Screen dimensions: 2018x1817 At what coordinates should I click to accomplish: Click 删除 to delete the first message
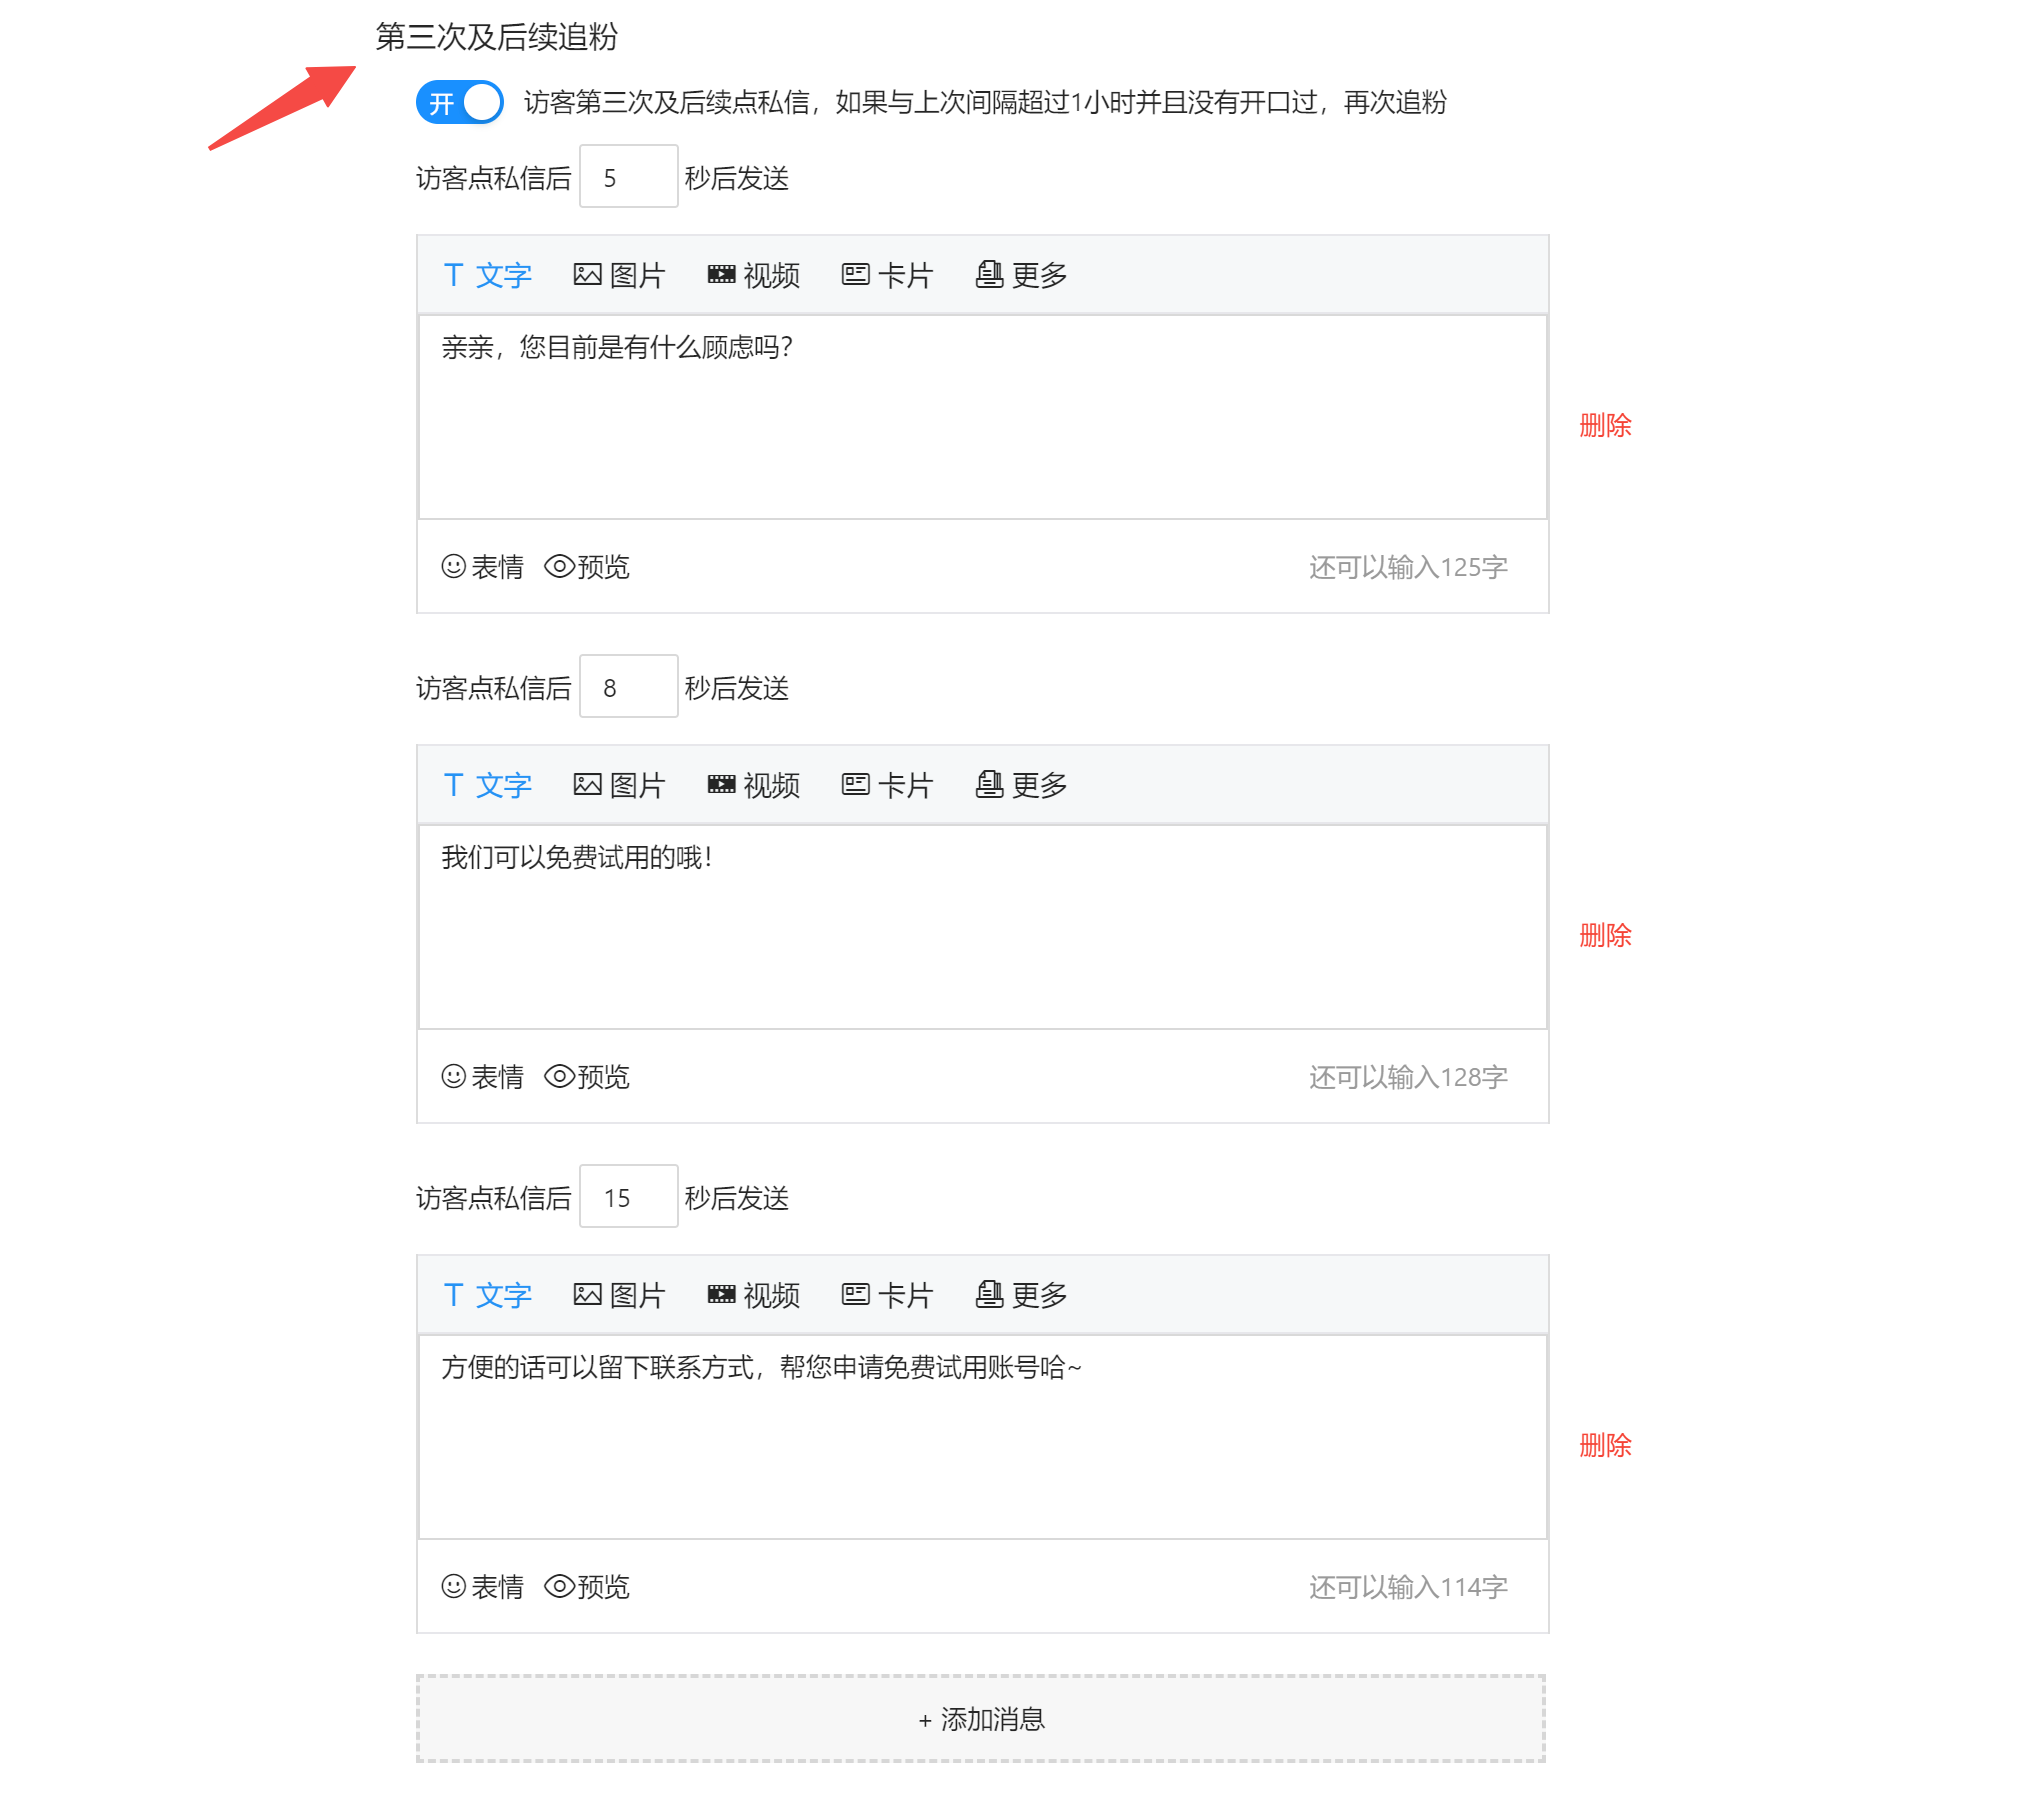coord(1604,424)
